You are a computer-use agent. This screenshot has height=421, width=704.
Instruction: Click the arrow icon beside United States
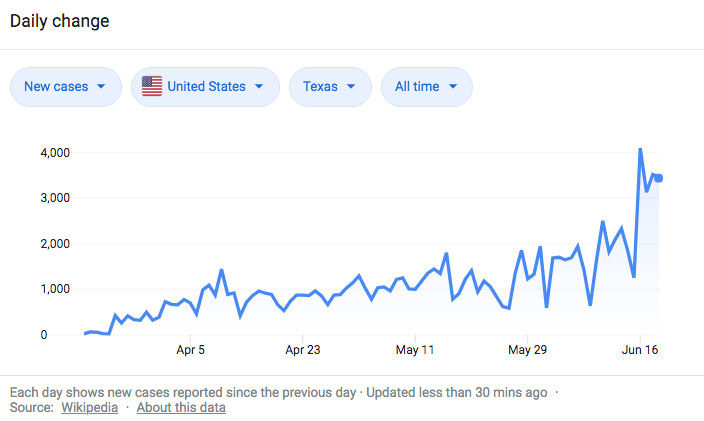coord(259,87)
